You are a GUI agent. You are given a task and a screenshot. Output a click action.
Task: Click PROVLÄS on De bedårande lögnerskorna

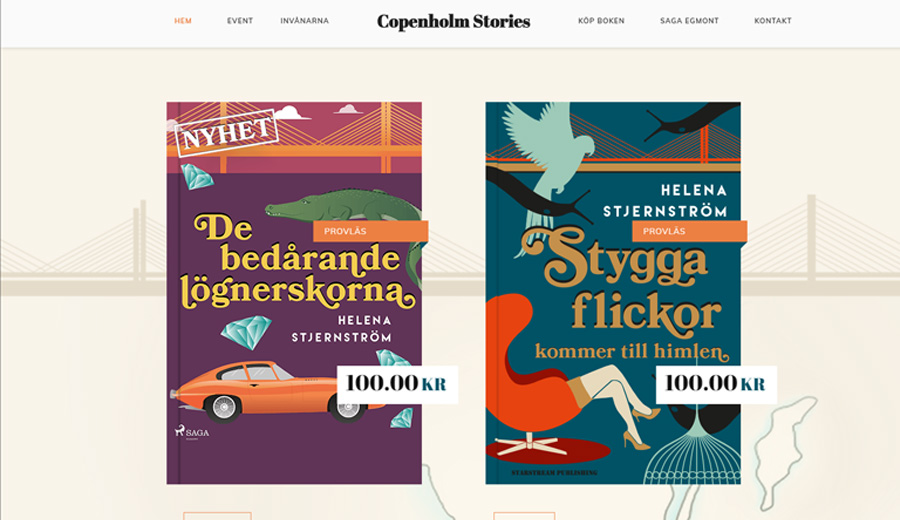click(370, 231)
